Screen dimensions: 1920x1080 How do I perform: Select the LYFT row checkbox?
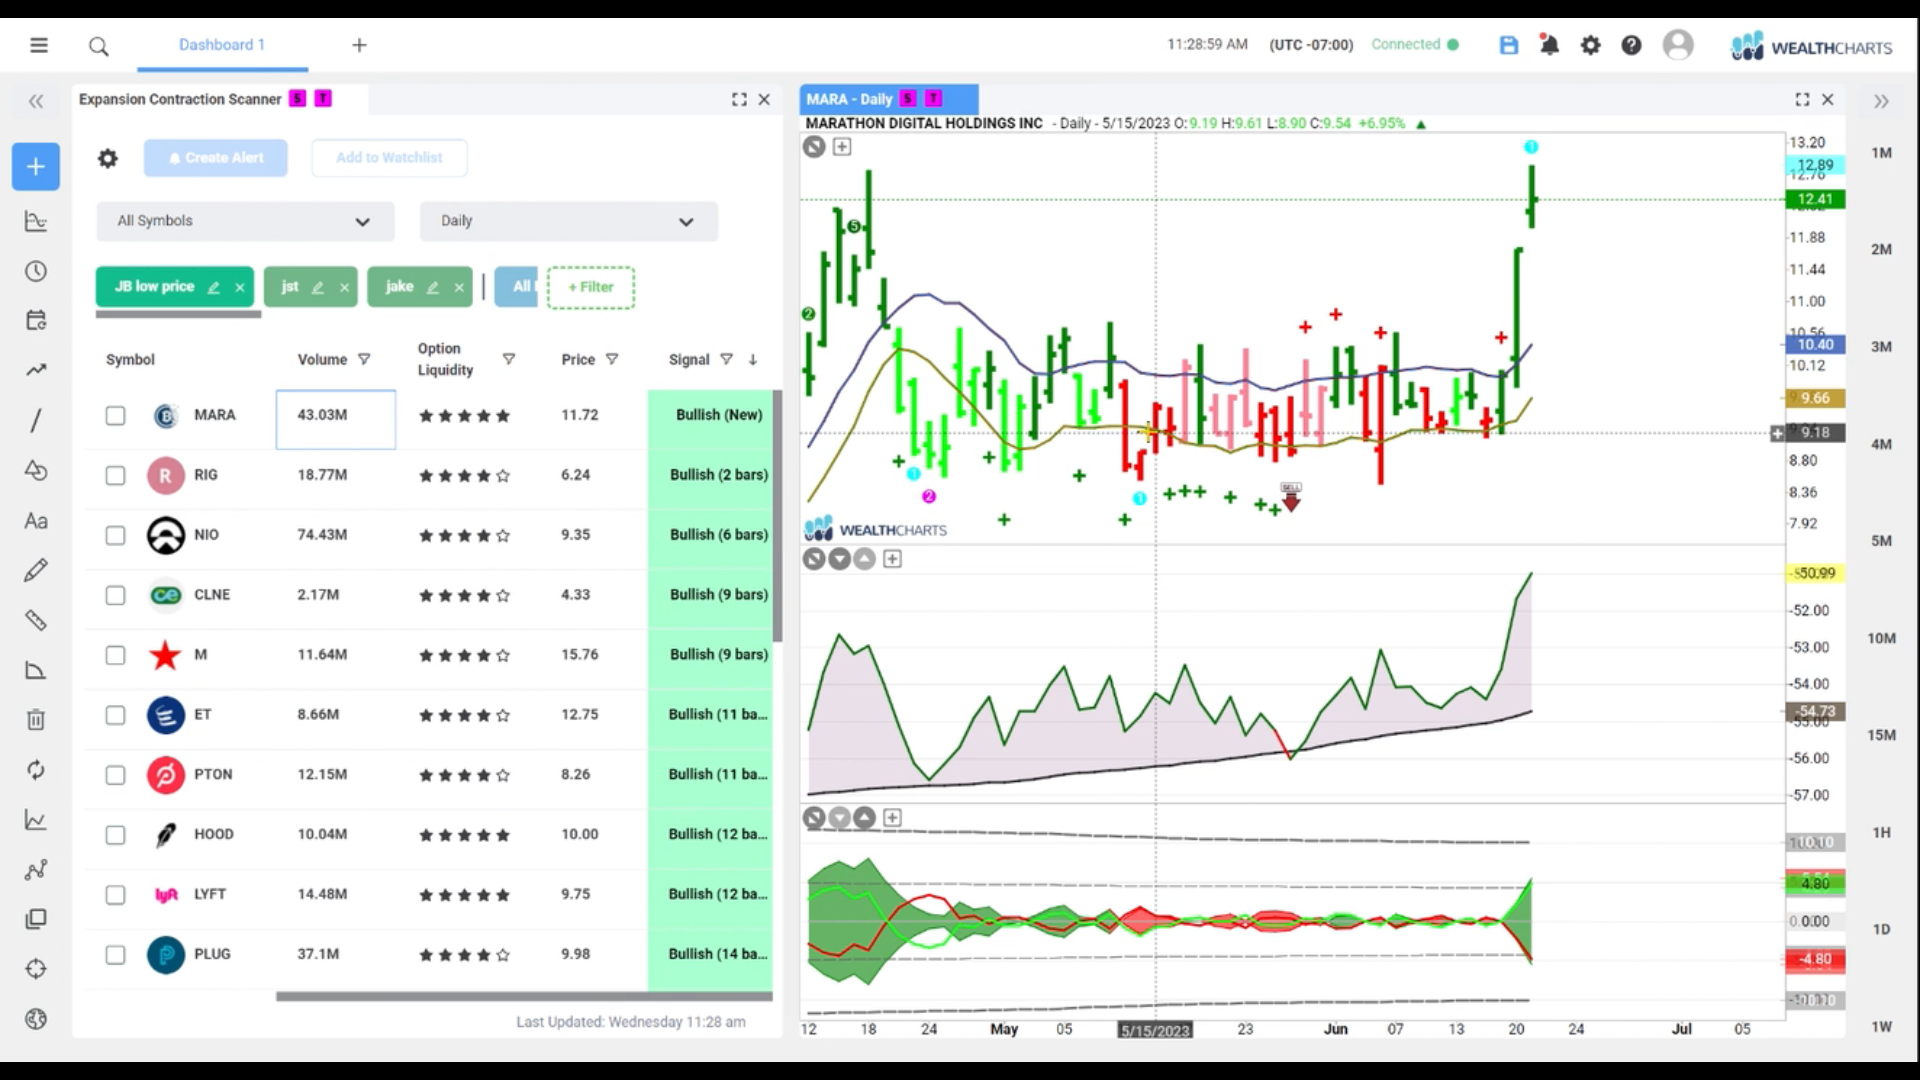click(x=116, y=895)
